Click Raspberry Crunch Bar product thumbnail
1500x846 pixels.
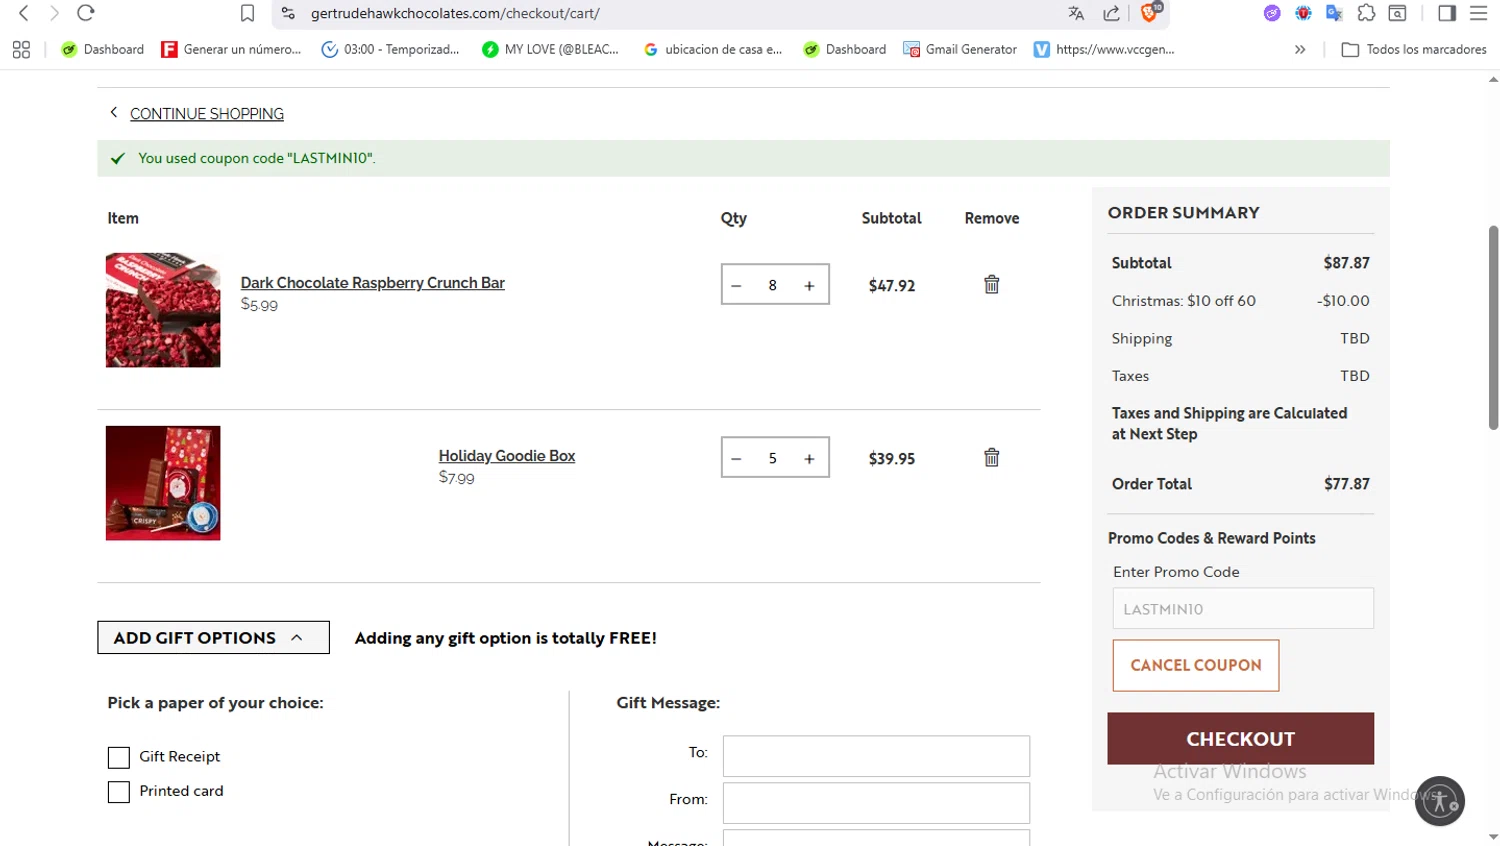click(x=163, y=310)
